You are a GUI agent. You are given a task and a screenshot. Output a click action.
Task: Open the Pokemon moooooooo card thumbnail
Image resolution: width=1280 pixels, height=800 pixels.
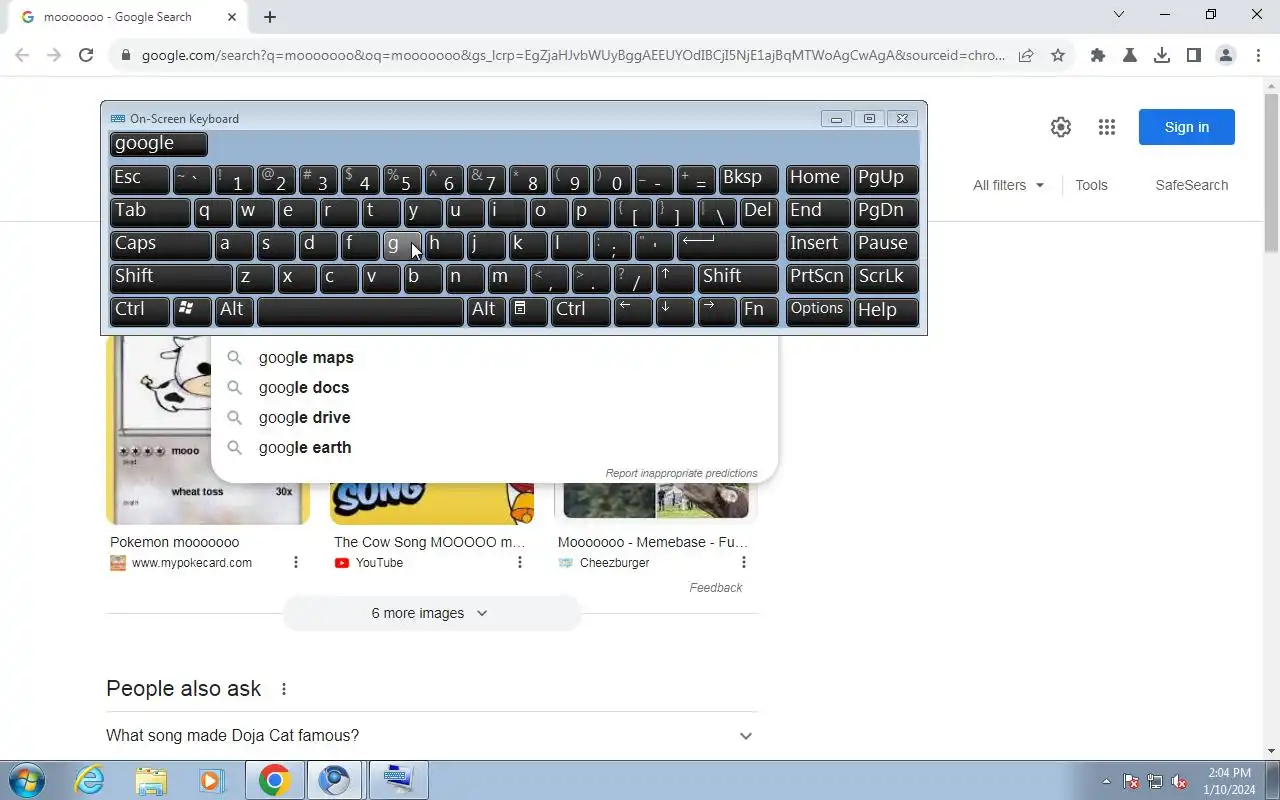(x=208, y=430)
